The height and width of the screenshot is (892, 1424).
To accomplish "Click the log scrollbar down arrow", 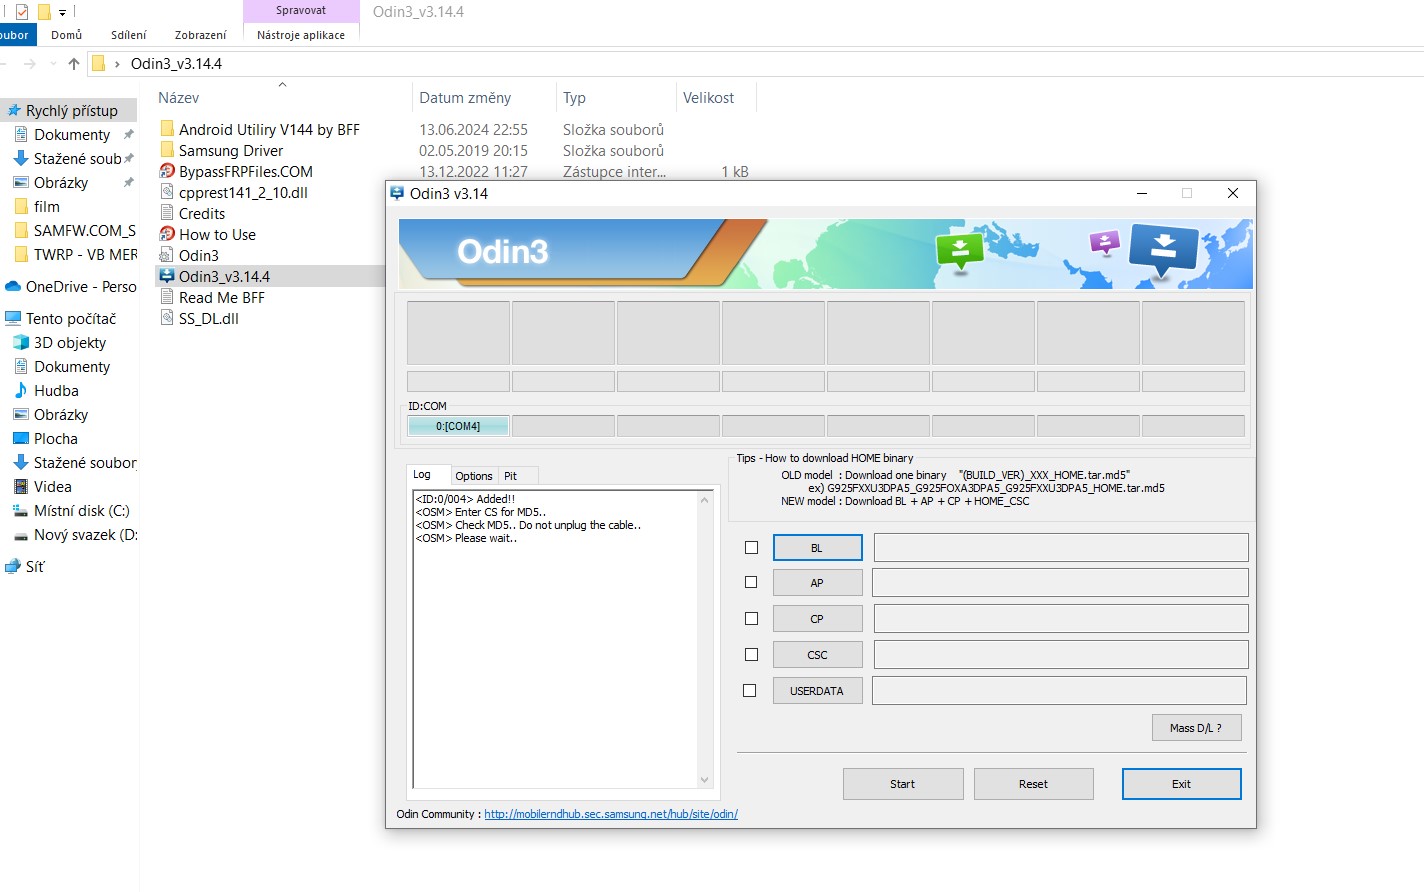I will pos(704,780).
